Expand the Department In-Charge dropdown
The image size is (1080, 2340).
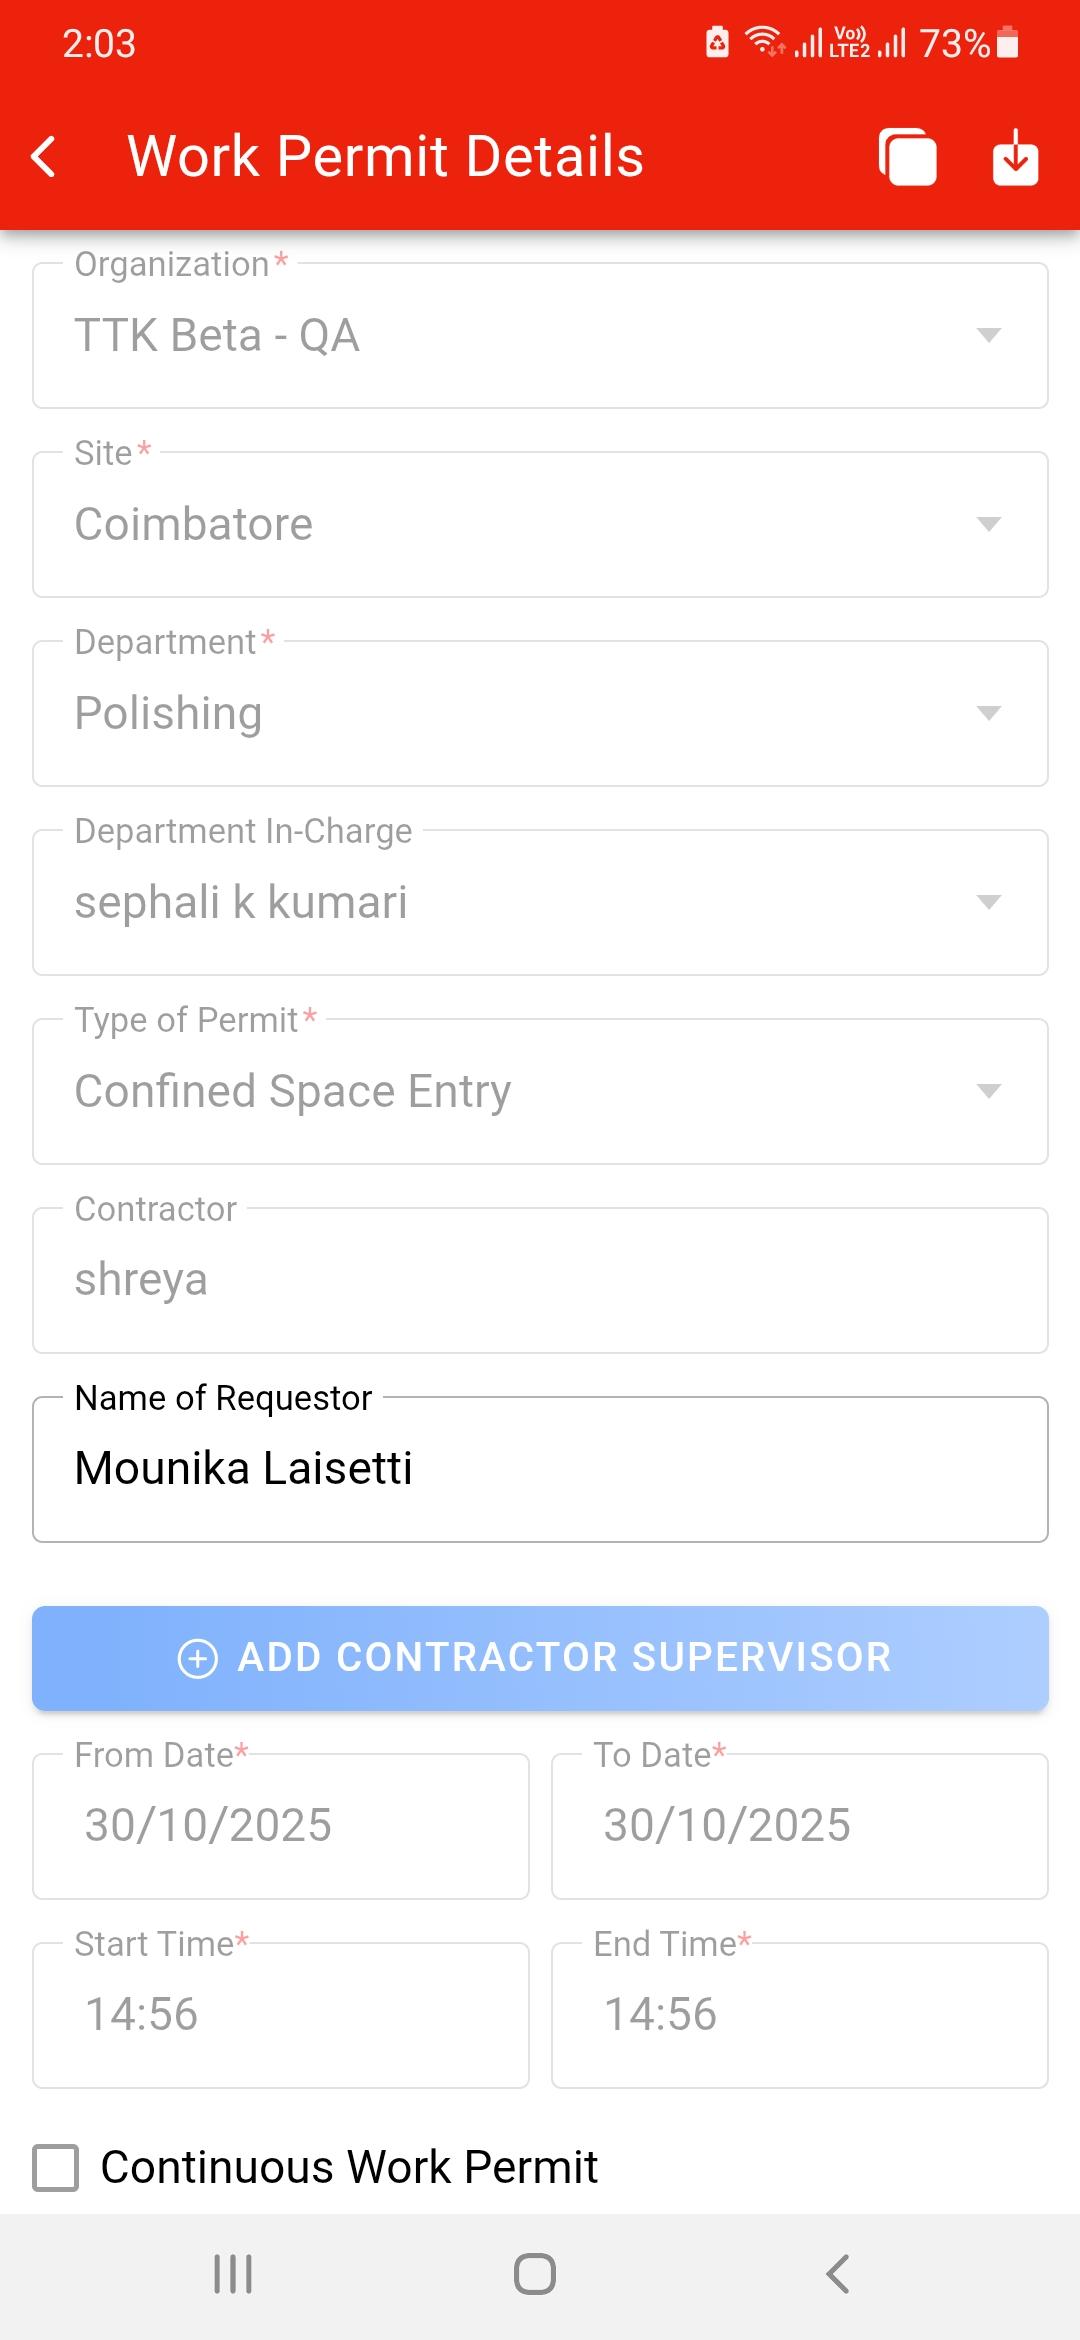(x=540, y=903)
